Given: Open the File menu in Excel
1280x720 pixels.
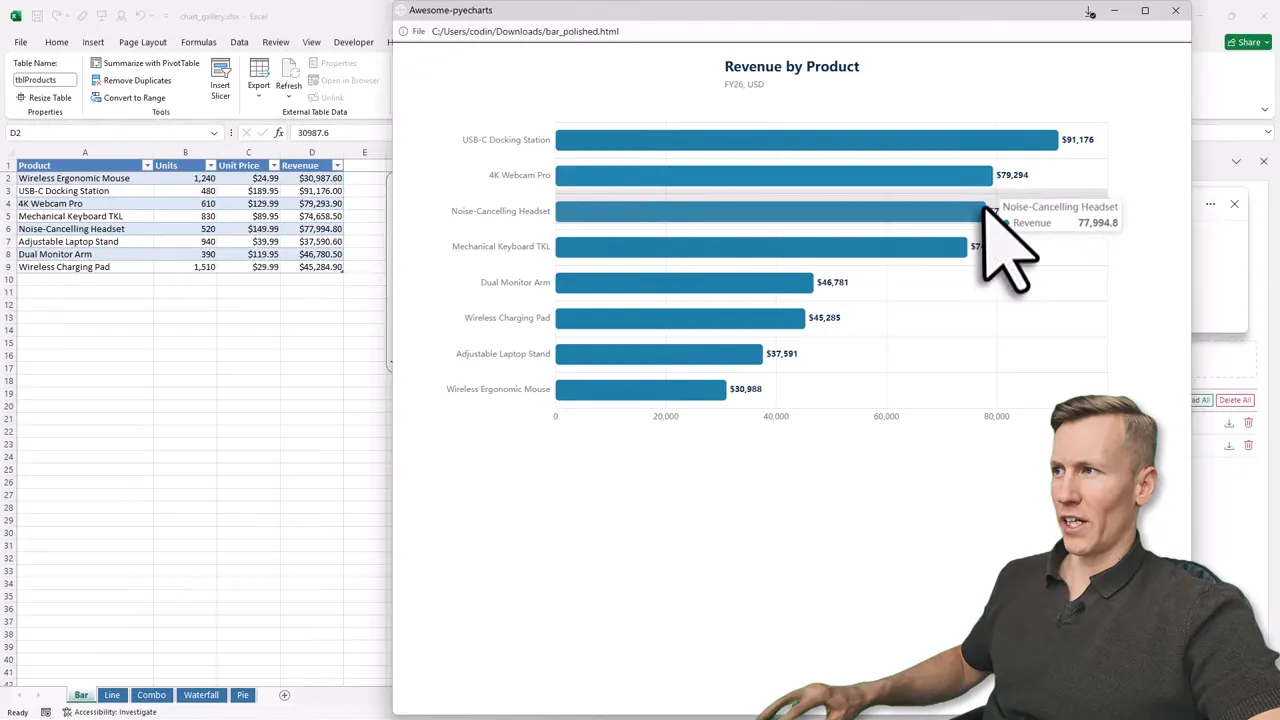Looking at the screenshot, I should pyautogui.click(x=20, y=42).
